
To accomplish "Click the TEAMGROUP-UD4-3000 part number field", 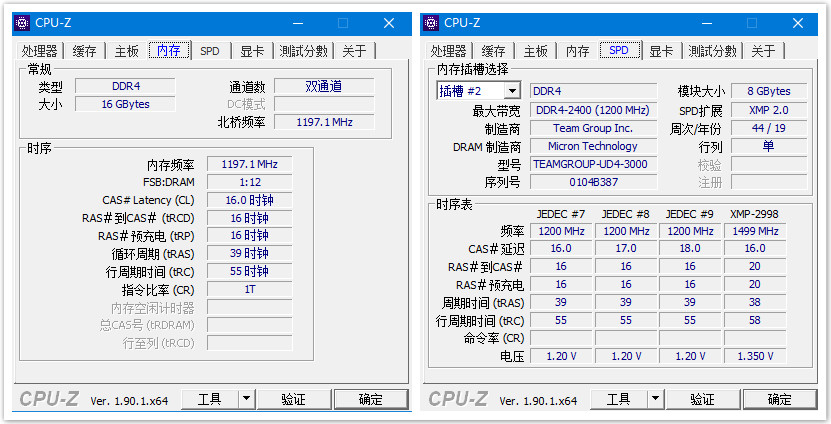I will 593,164.
